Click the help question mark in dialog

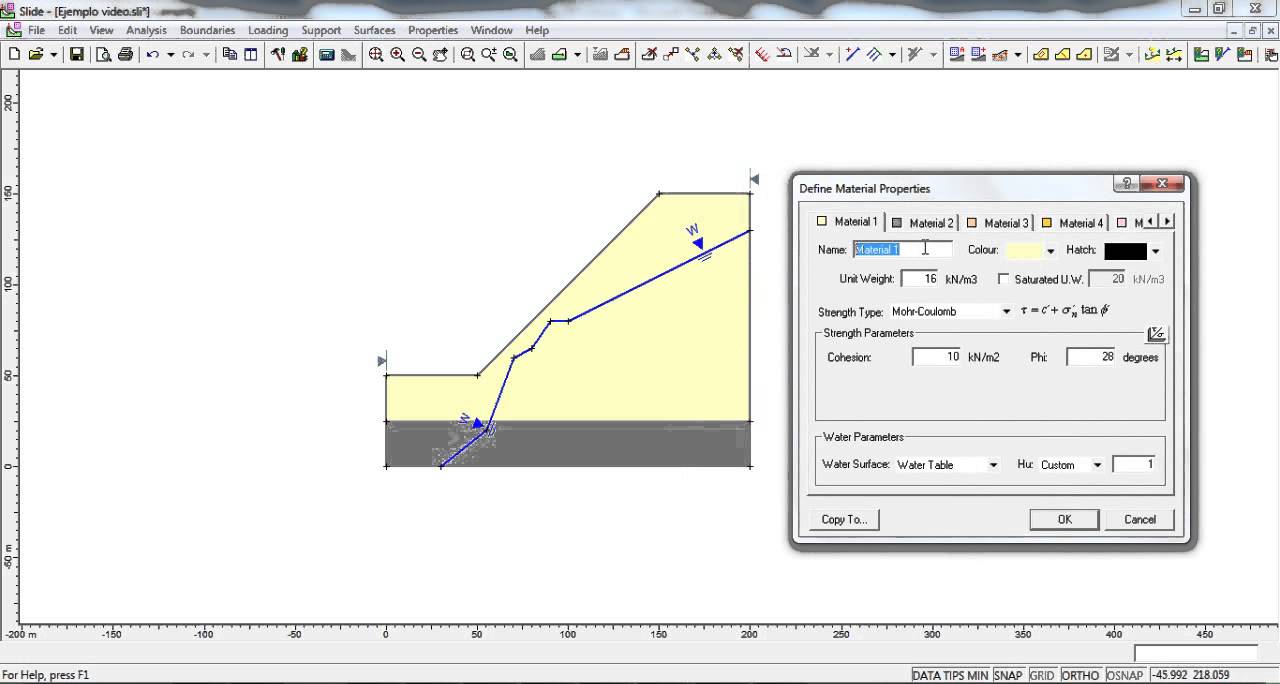(1127, 183)
